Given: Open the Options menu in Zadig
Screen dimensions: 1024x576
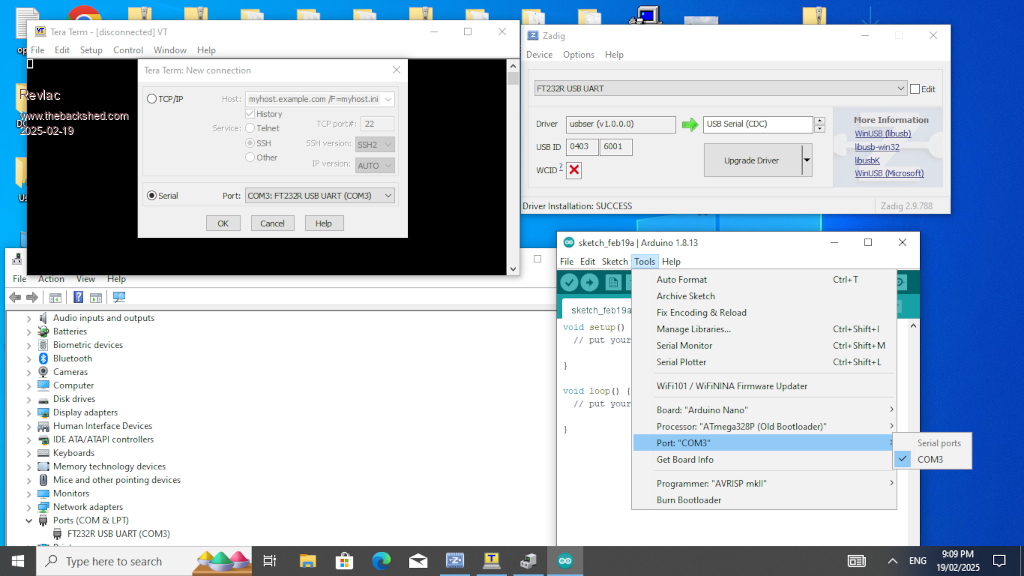Looking at the screenshot, I should point(578,55).
